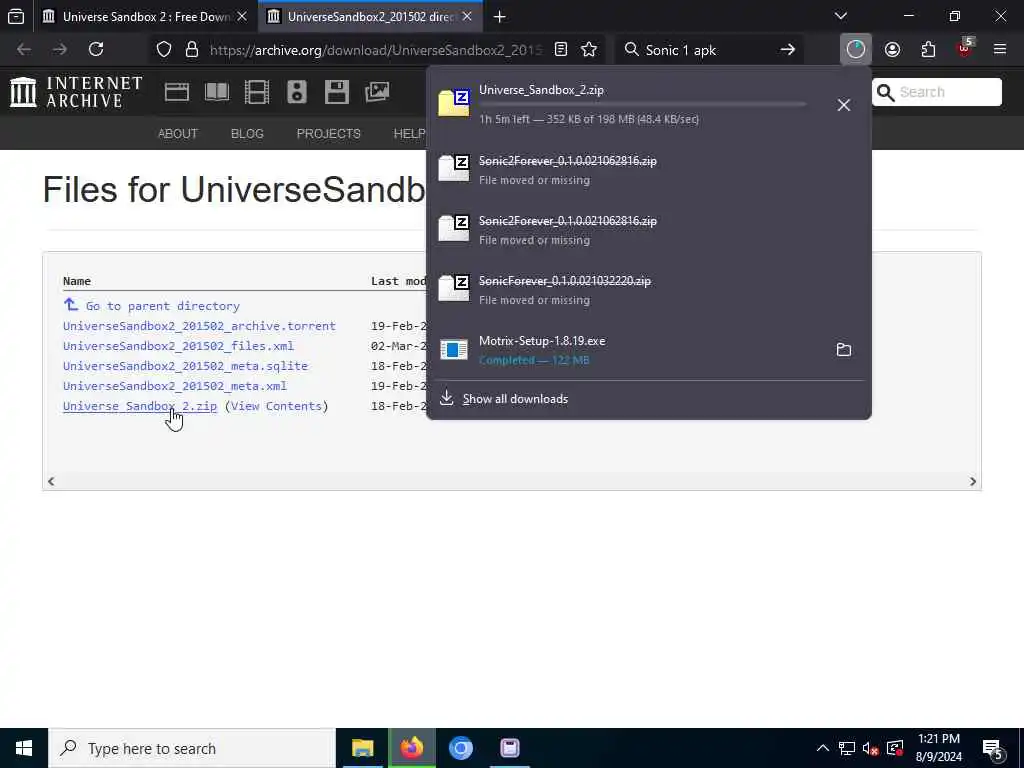Open the extensions puzzle icon

(928, 50)
